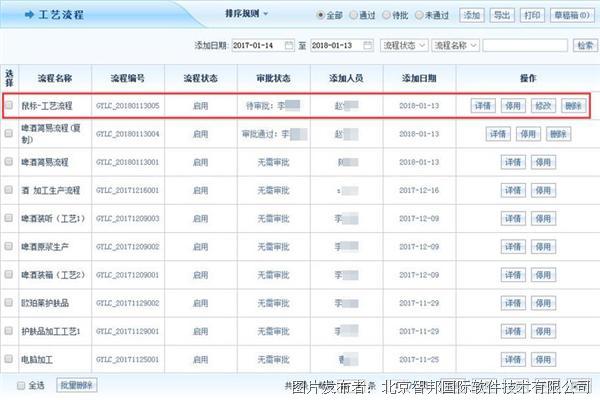
Task: Click the 检索 search button
Action: (x=585, y=46)
